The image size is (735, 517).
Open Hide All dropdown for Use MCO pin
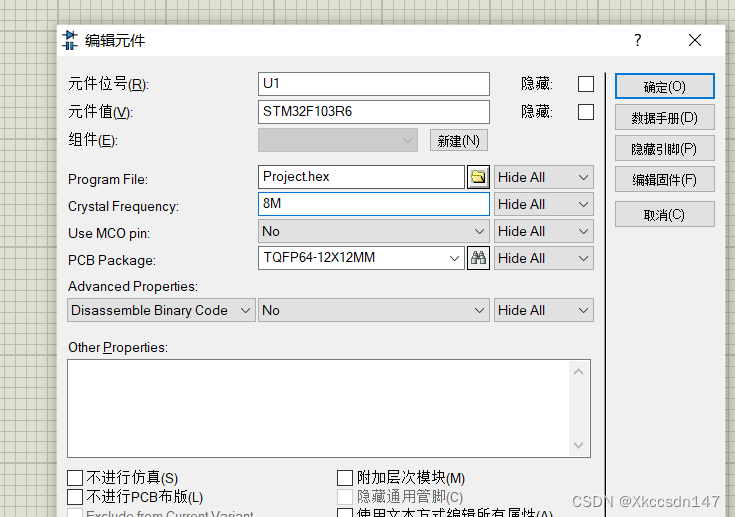(x=544, y=231)
